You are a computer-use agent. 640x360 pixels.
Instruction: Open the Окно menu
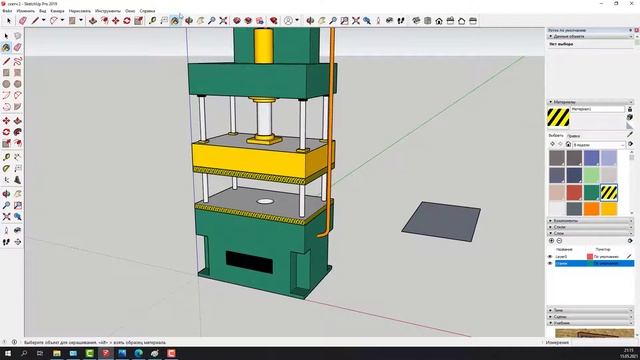click(130, 11)
